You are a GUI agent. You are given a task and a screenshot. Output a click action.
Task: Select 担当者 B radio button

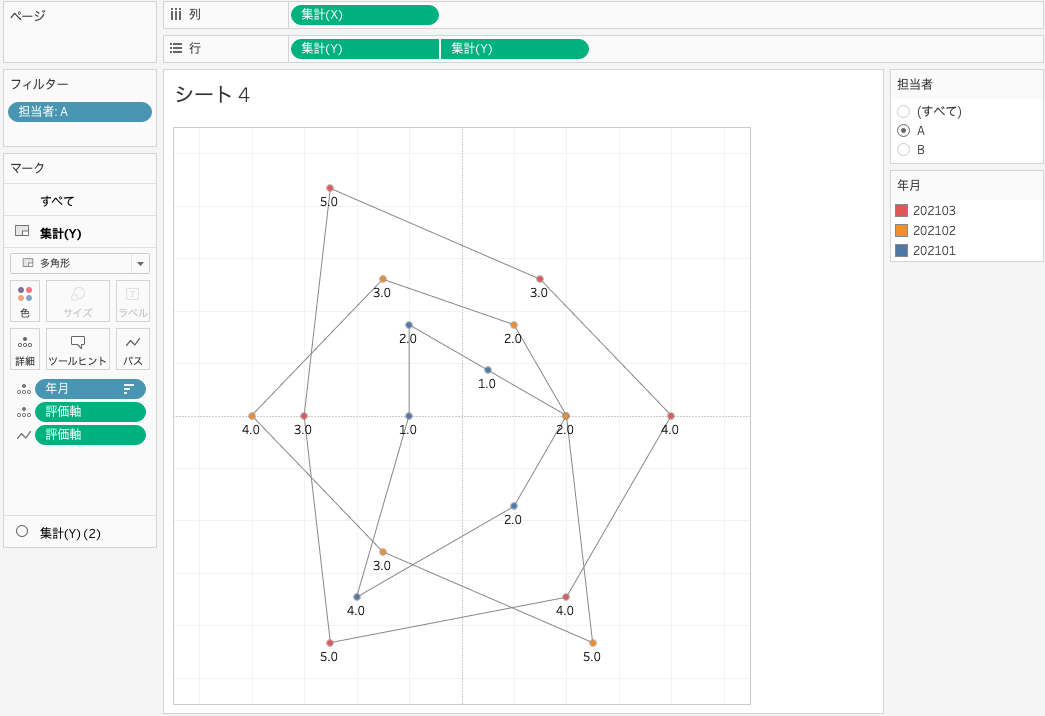904,150
